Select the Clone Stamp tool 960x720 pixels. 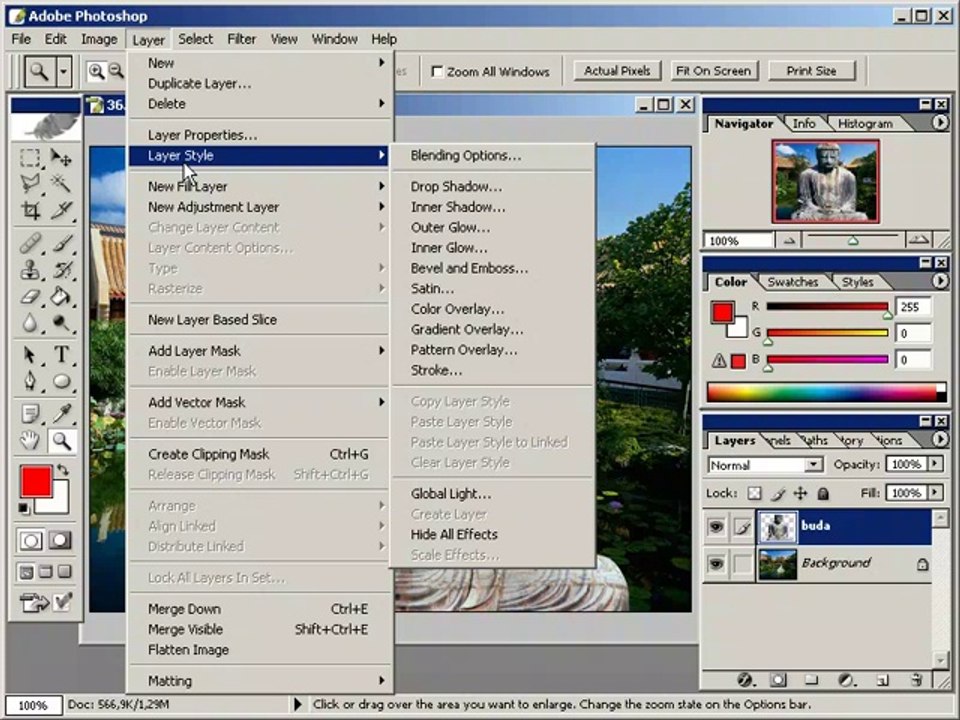(x=31, y=270)
